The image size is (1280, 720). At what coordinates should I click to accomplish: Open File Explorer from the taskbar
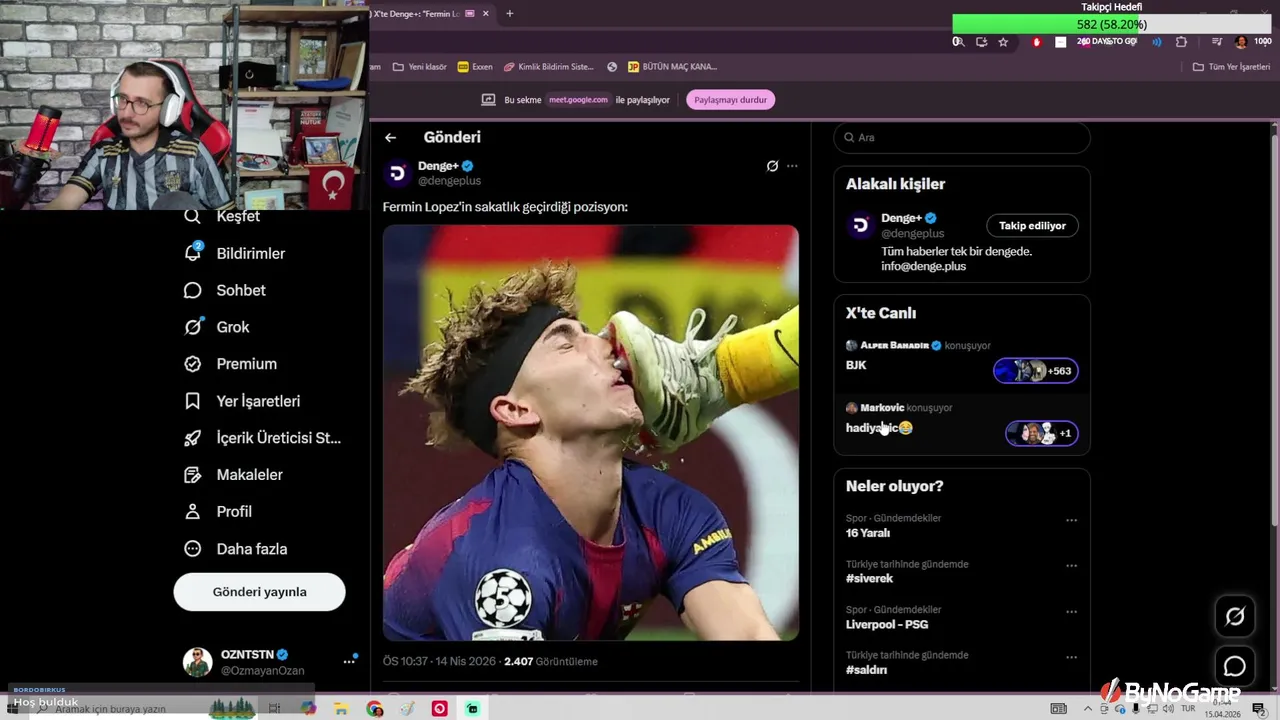point(341,709)
